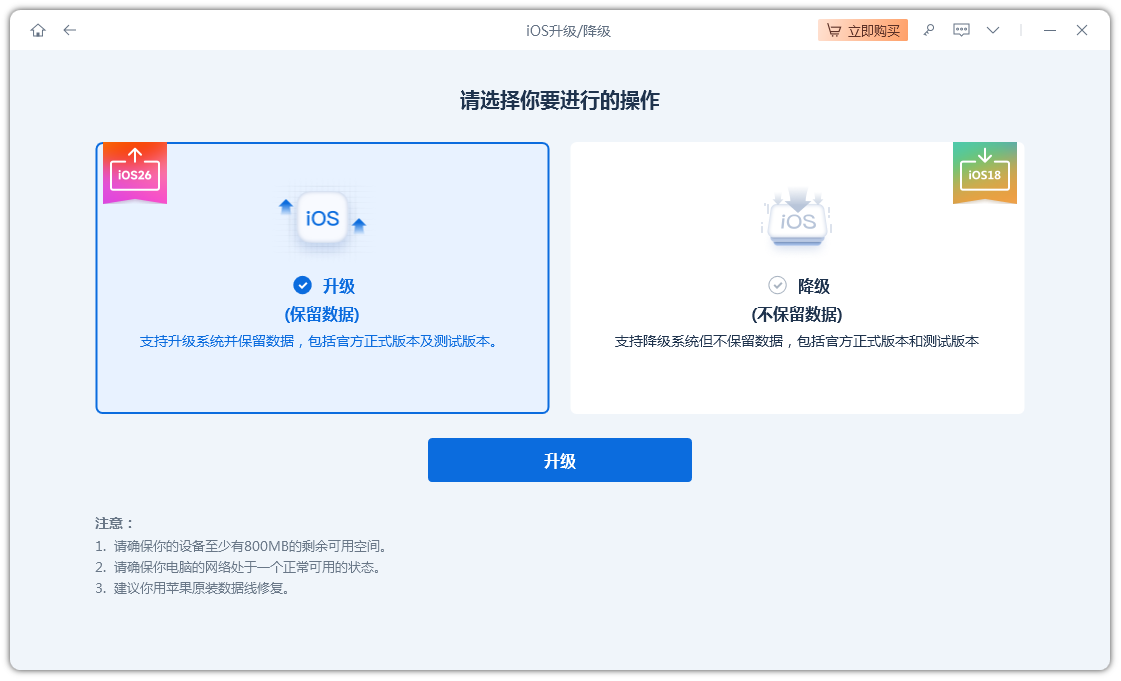Expand the title bar chevron menu
Viewport: 1121px width, 681px height.
click(993, 30)
